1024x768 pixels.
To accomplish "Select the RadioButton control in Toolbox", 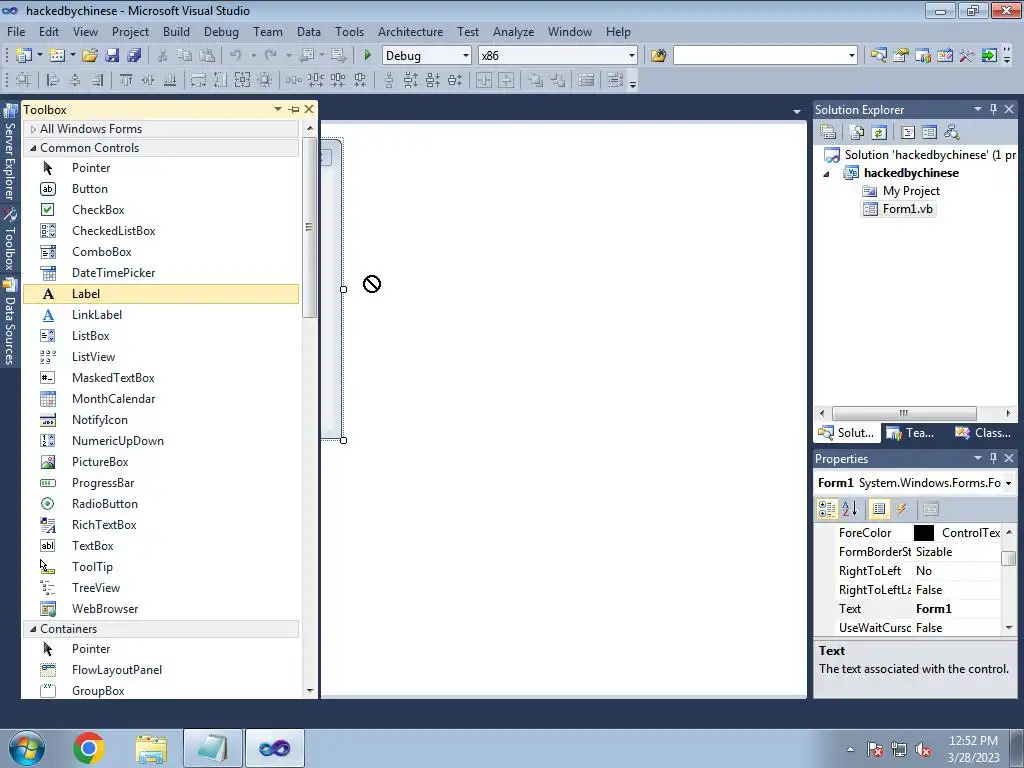I will [x=161, y=504].
